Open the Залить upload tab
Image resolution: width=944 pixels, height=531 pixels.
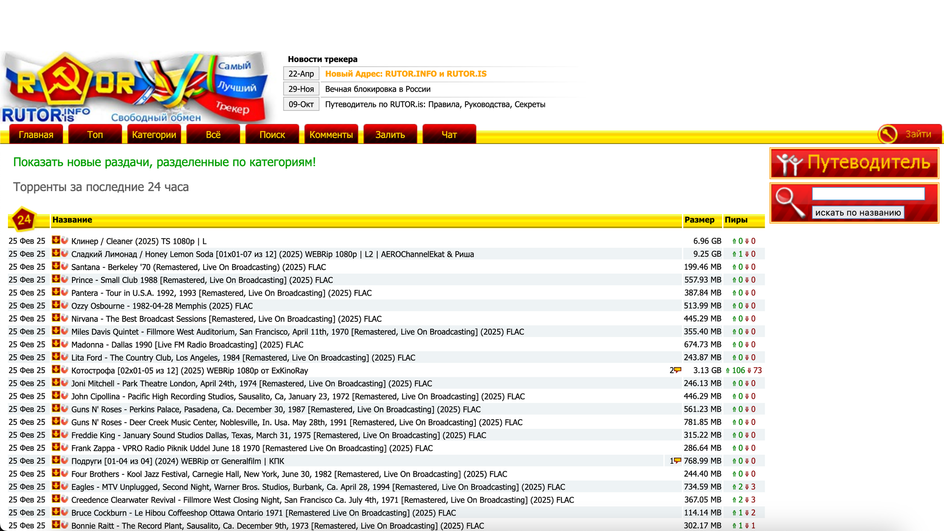coord(390,134)
